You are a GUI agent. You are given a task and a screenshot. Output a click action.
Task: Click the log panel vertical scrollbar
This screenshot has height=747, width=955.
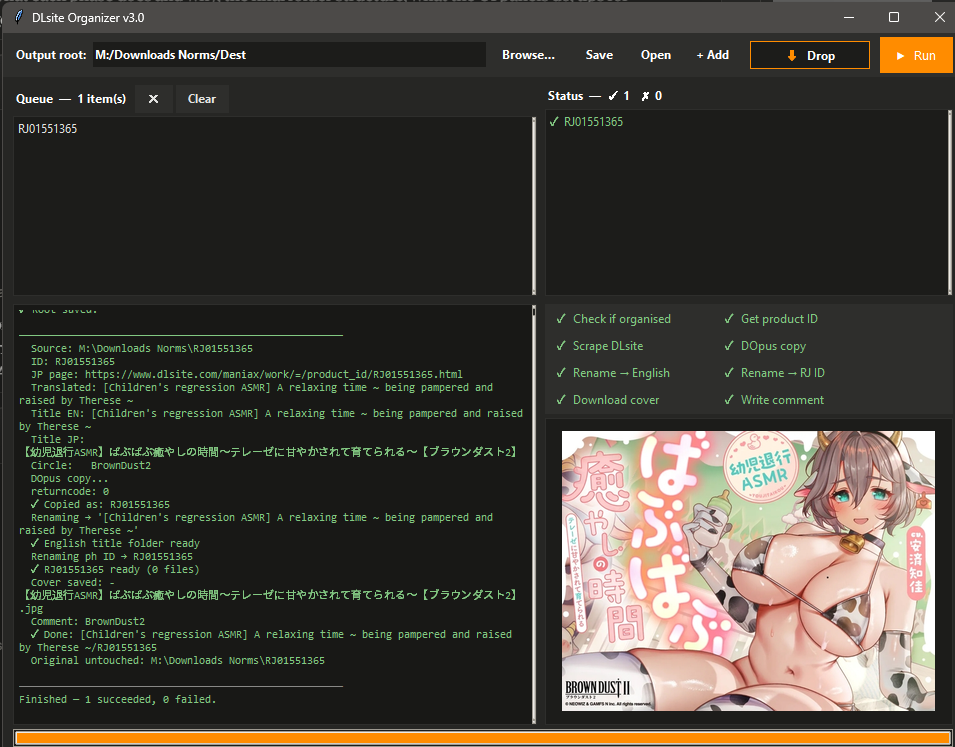534,514
